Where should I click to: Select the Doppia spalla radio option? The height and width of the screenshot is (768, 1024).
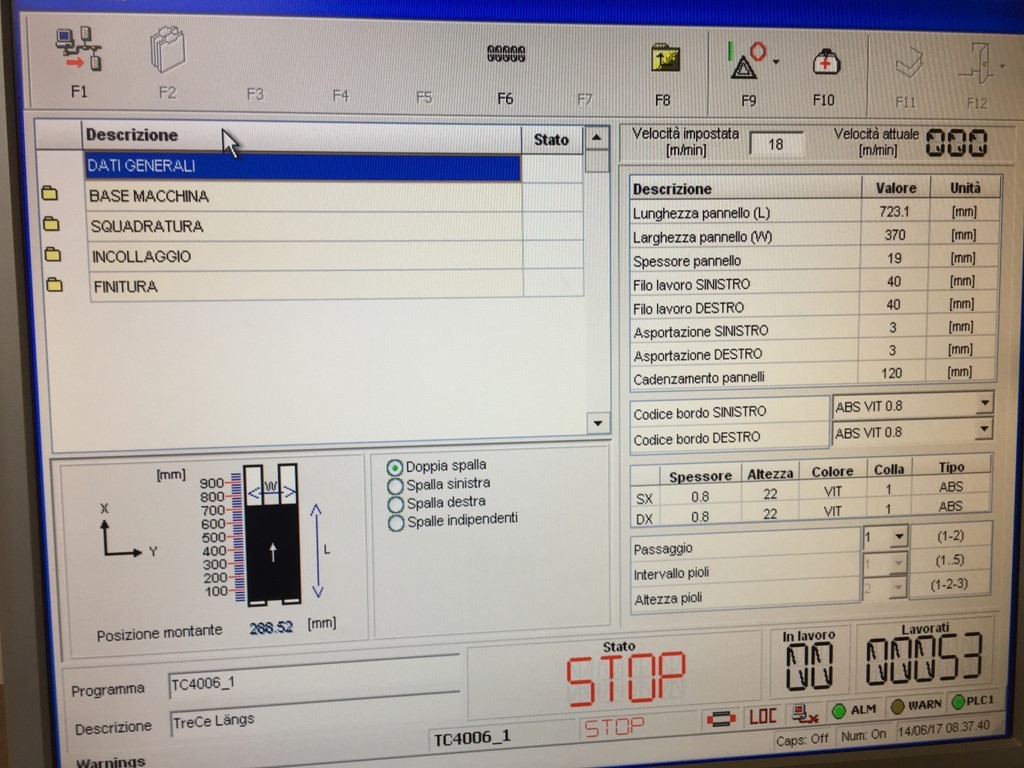pos(394,467)
